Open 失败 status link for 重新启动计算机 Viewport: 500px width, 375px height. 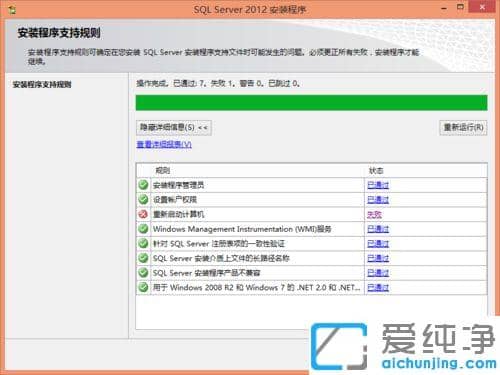[374, 214]
